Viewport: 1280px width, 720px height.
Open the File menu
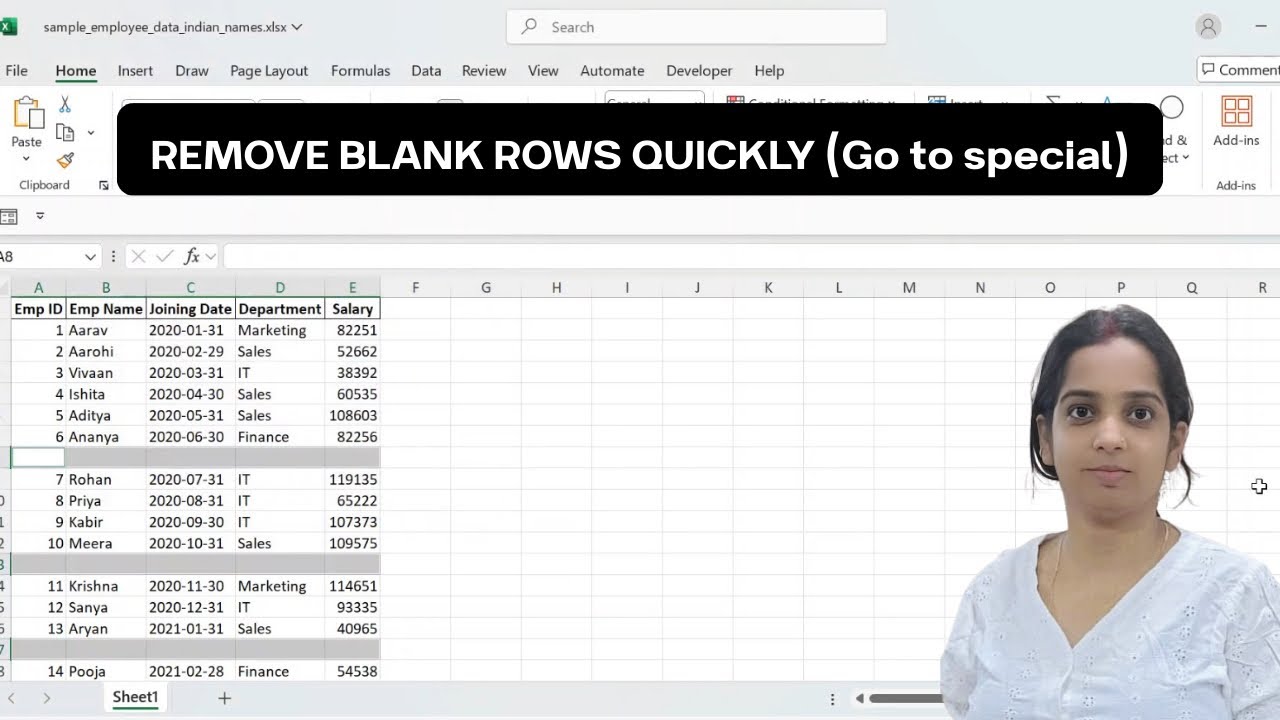[x=16, y=70]
